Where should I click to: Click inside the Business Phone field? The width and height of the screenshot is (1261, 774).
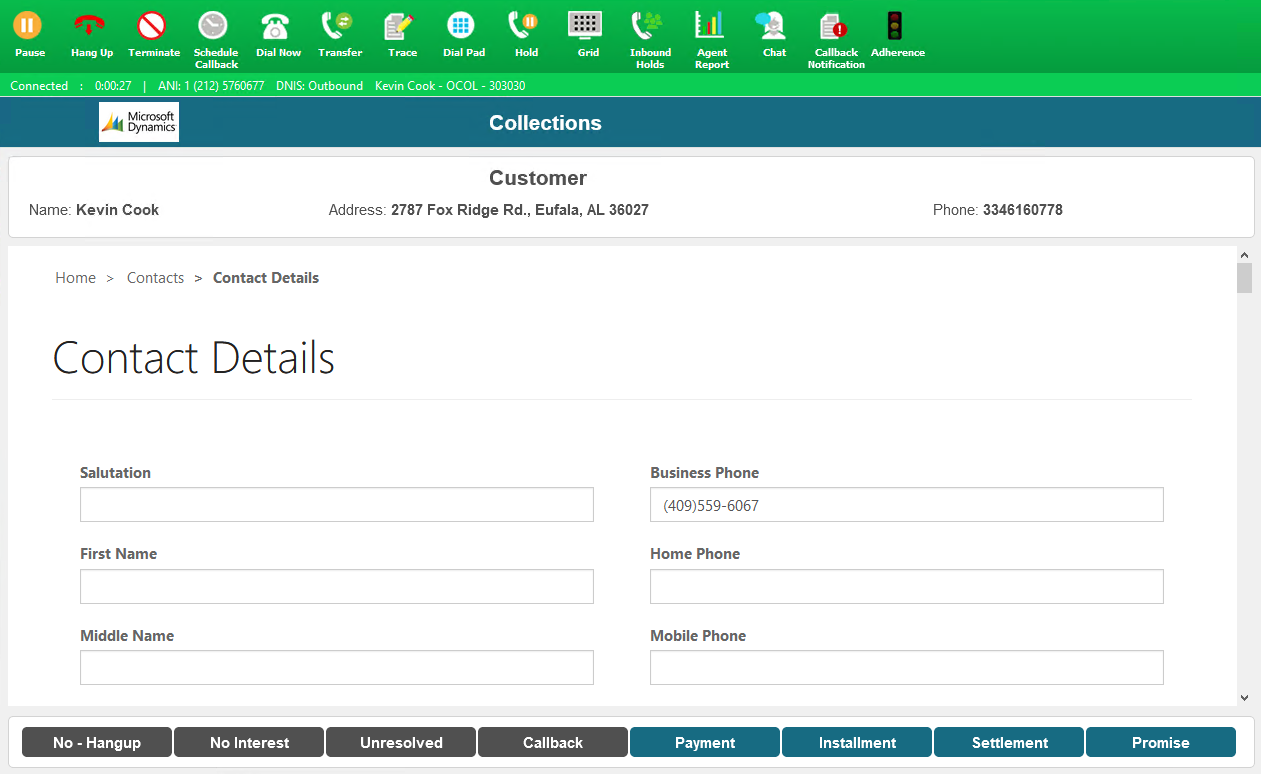(906, 504)
